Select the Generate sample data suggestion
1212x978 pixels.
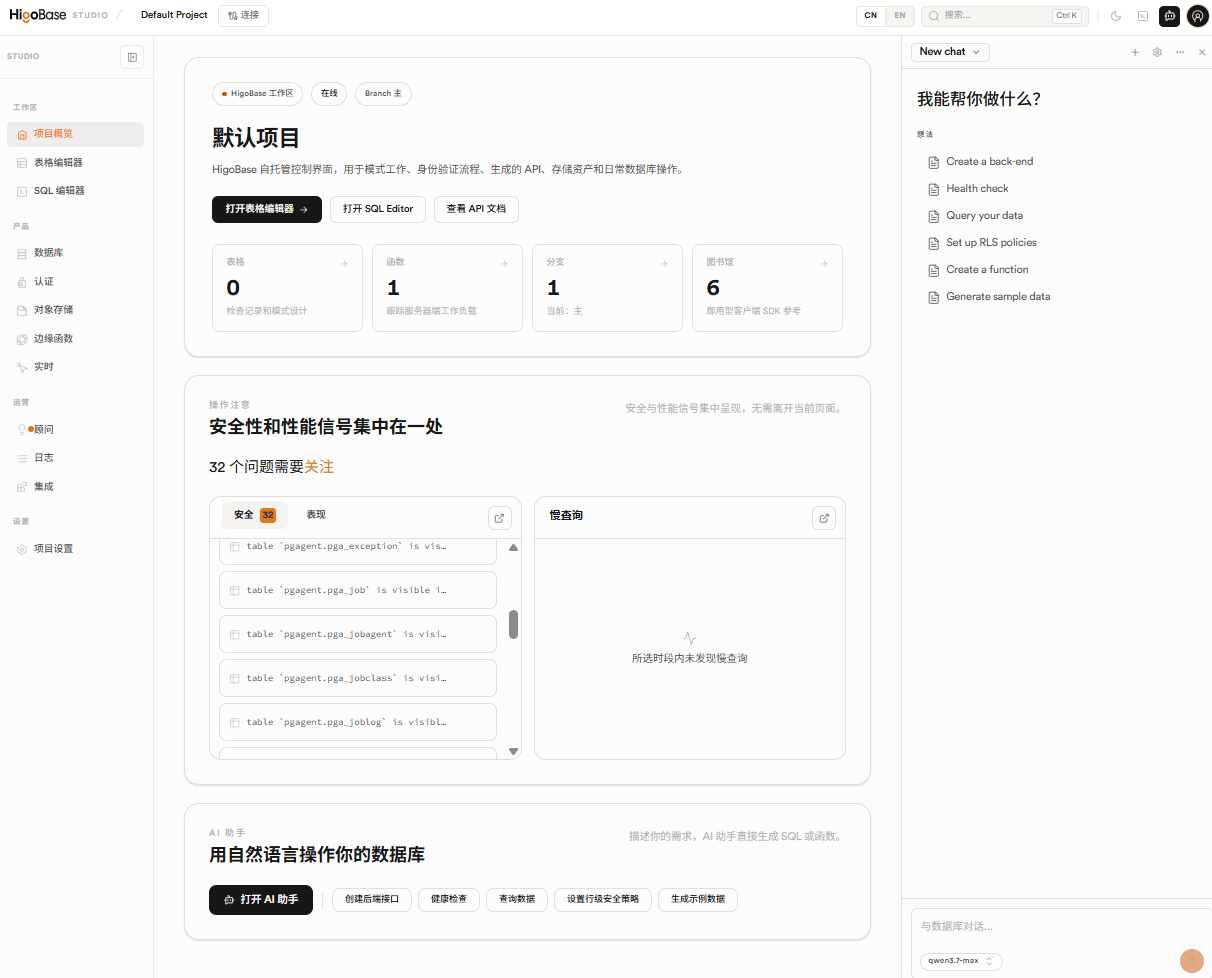(998, 297)
